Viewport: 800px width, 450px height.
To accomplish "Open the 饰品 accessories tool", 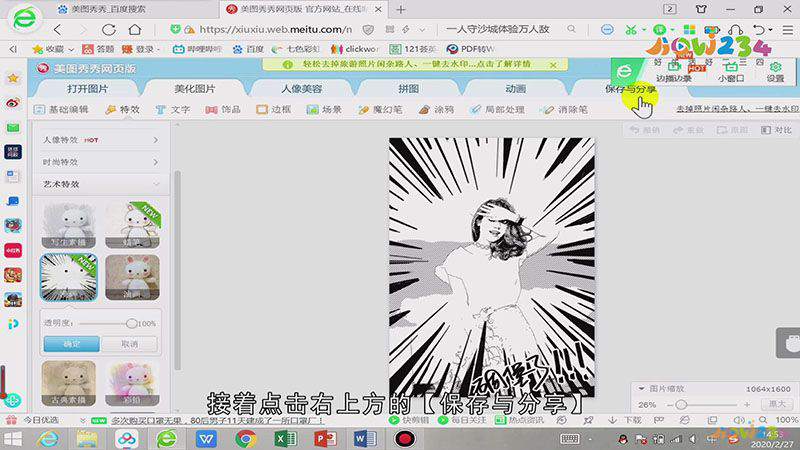I will [223, 110].
